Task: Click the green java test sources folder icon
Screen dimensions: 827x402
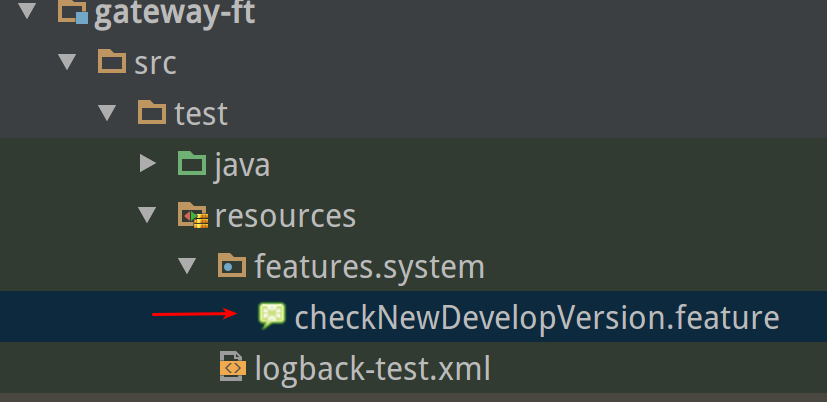Action: click(x=191, y=164)
